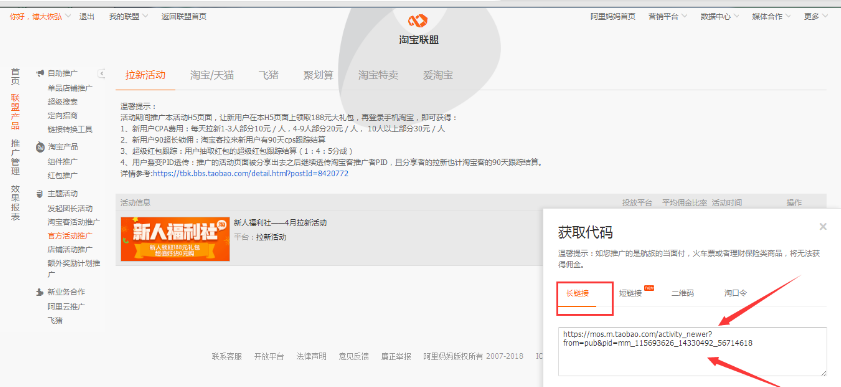Click 廉正举报 in the footer
The width and height of the screenshot is (841, 387).
tap(396, 356)
